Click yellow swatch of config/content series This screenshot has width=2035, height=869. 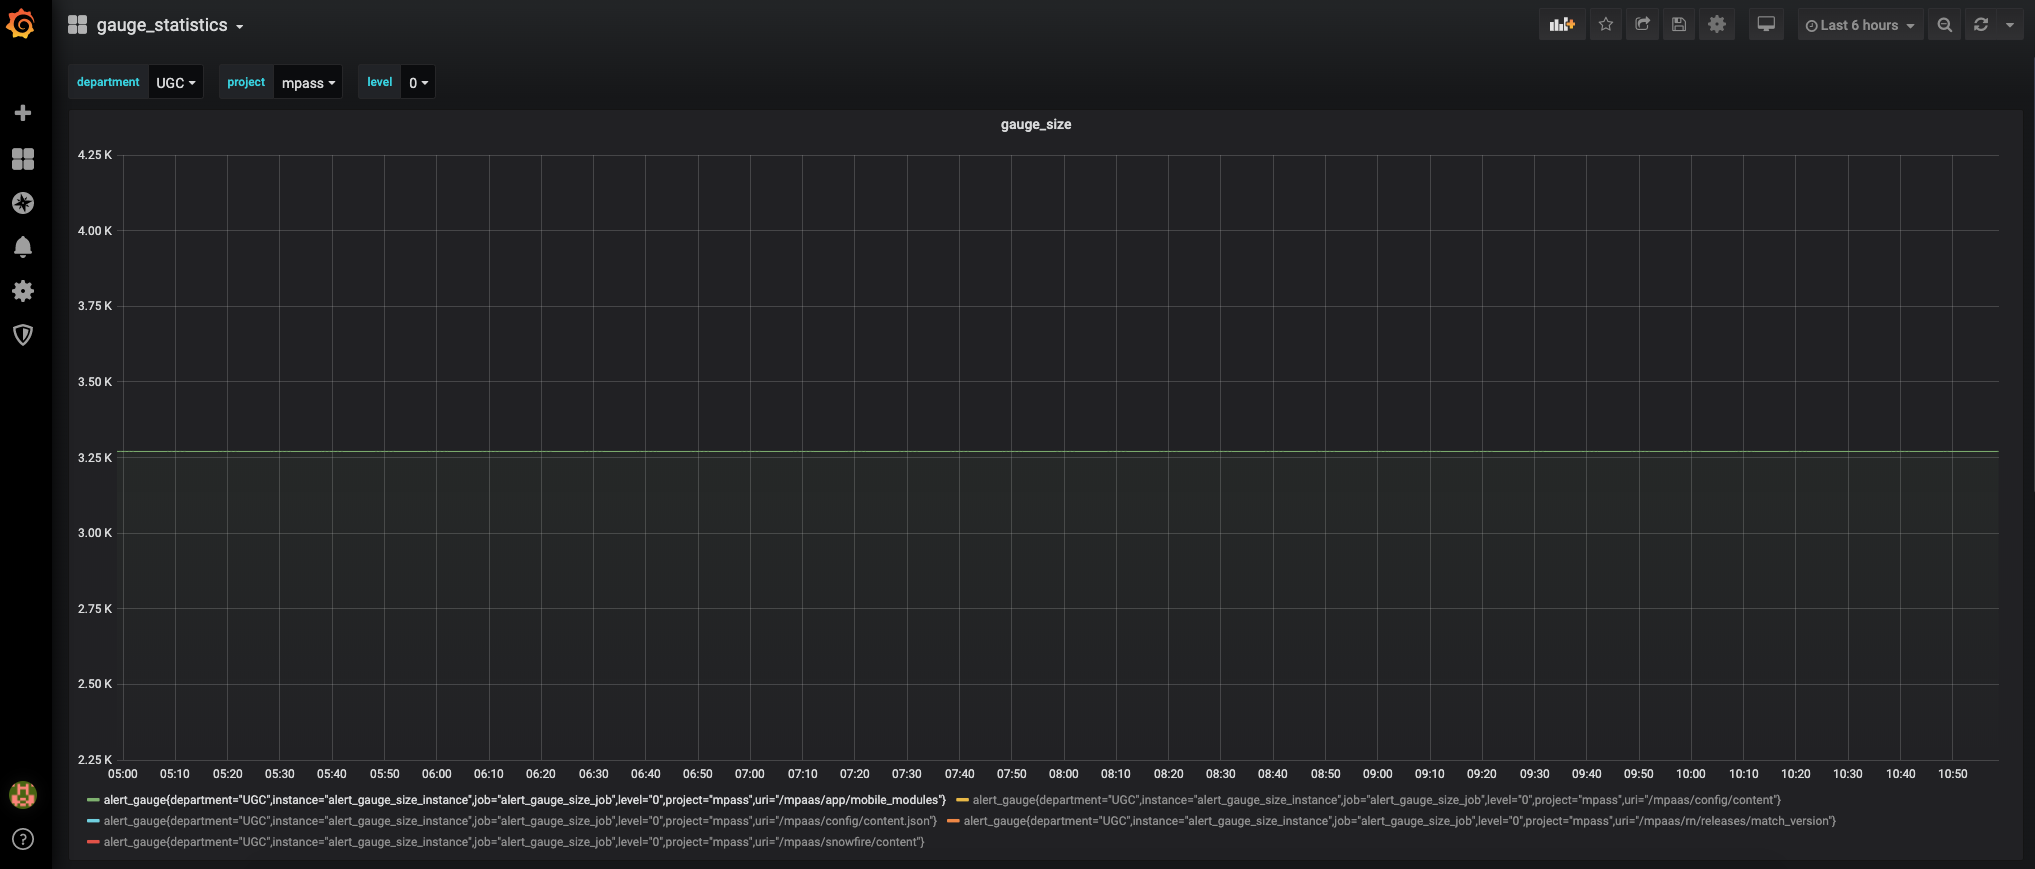click(962, 800)
